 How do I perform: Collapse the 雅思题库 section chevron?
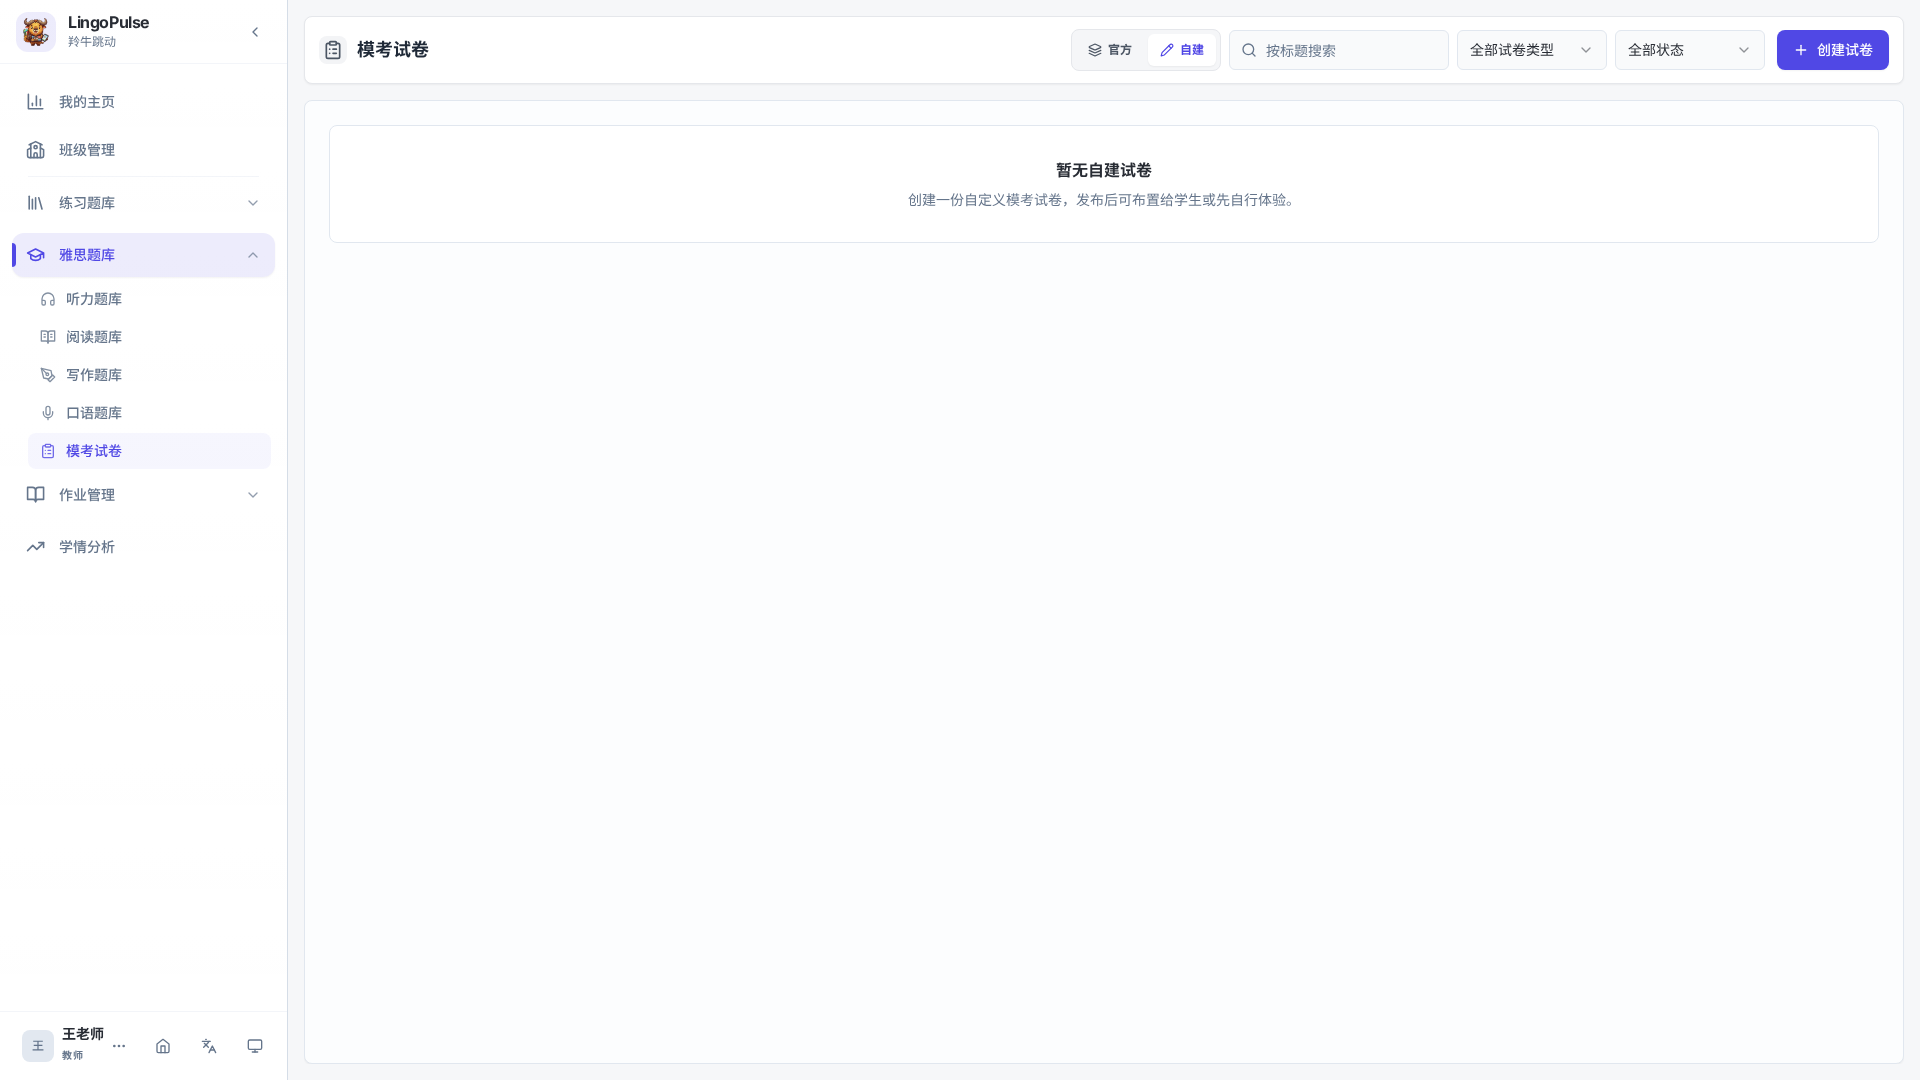pyautogui.click(x=253, y=255)
